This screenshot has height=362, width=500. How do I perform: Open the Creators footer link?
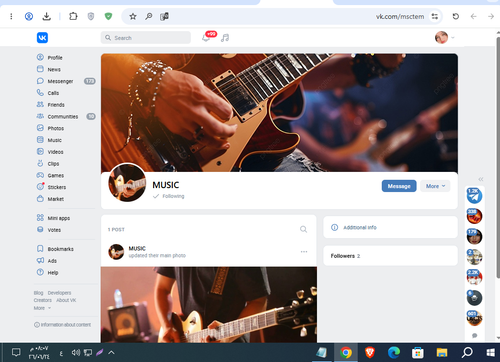43,300
